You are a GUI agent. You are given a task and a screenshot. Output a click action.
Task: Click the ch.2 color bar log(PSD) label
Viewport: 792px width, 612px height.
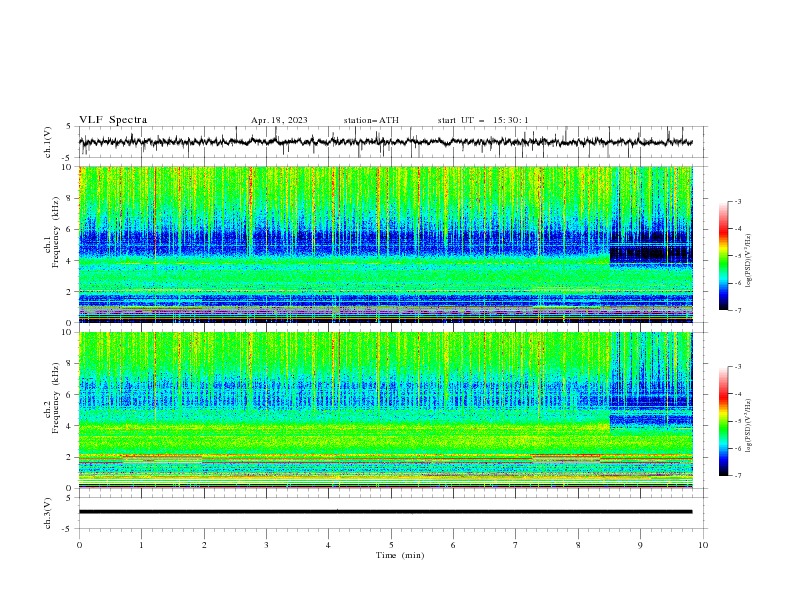click(748, 425)
